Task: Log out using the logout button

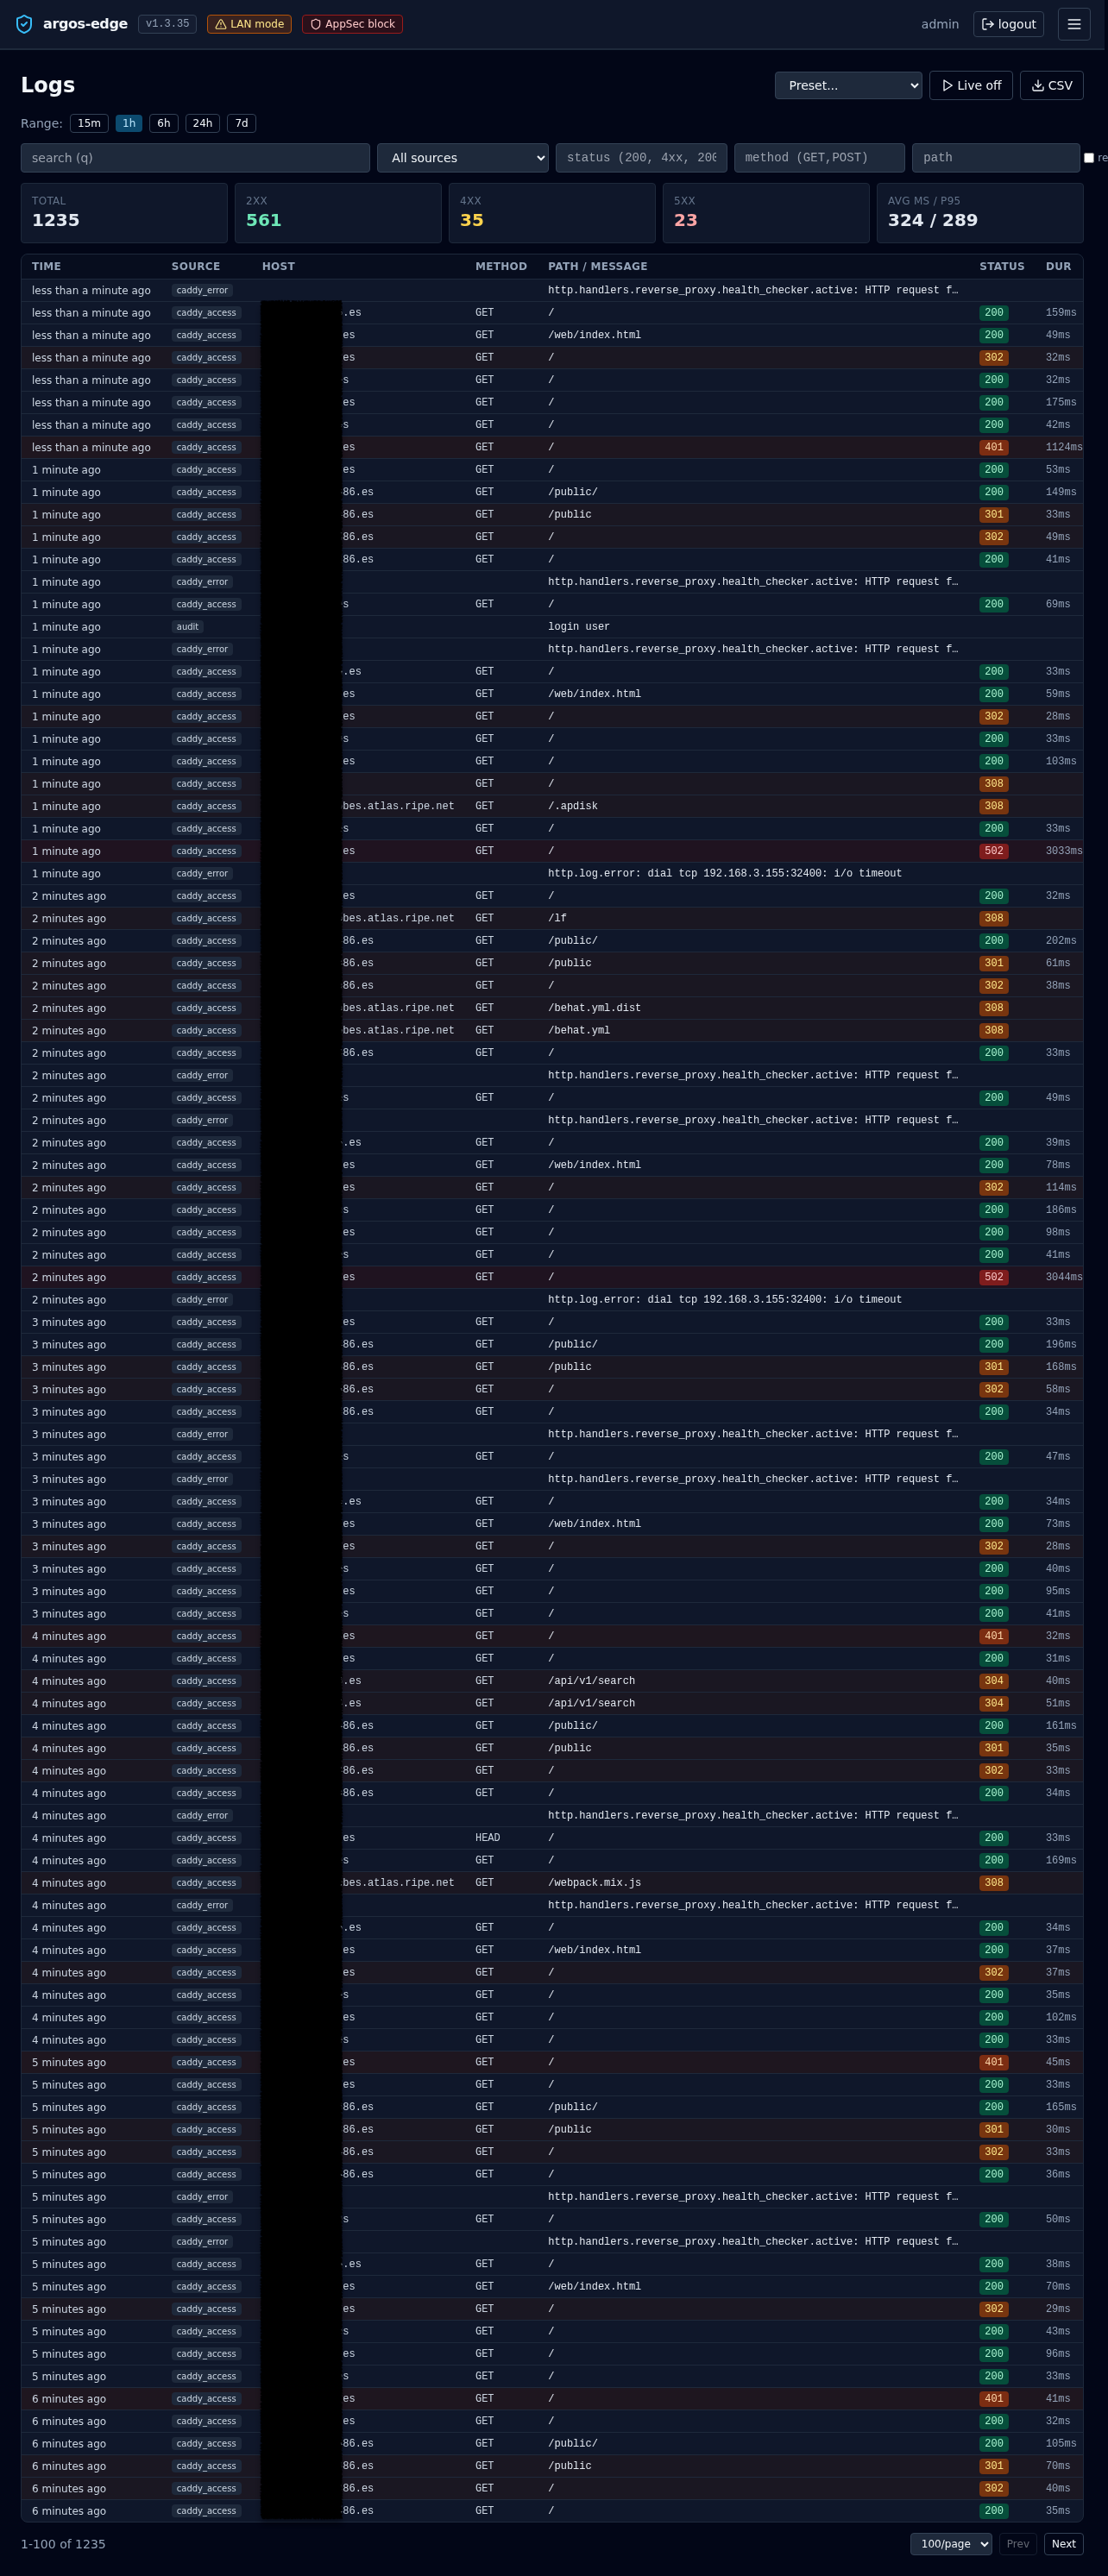Action: pyautogui.click(x=1008, y=24)
